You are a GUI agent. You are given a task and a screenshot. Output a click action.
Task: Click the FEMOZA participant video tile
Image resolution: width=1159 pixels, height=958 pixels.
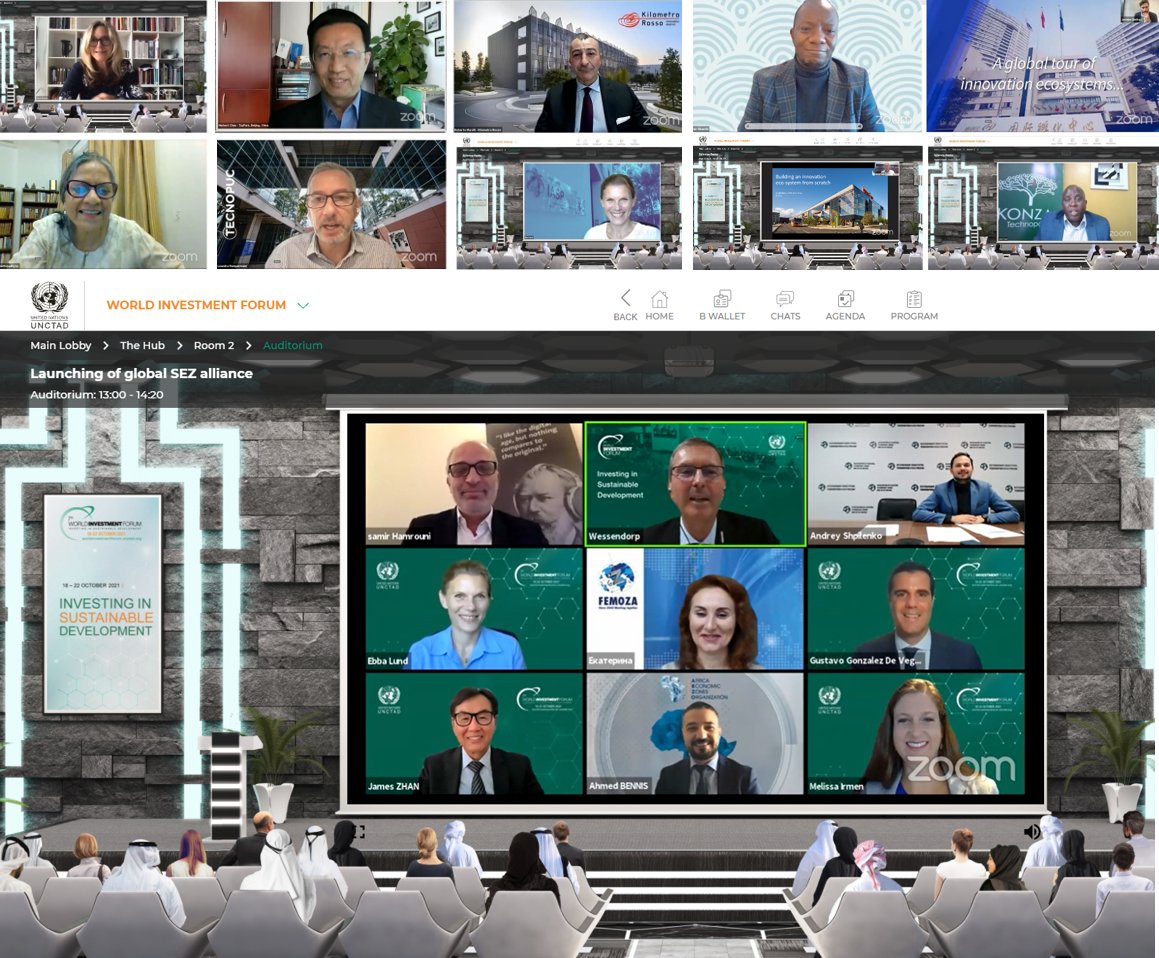[695, 608]
